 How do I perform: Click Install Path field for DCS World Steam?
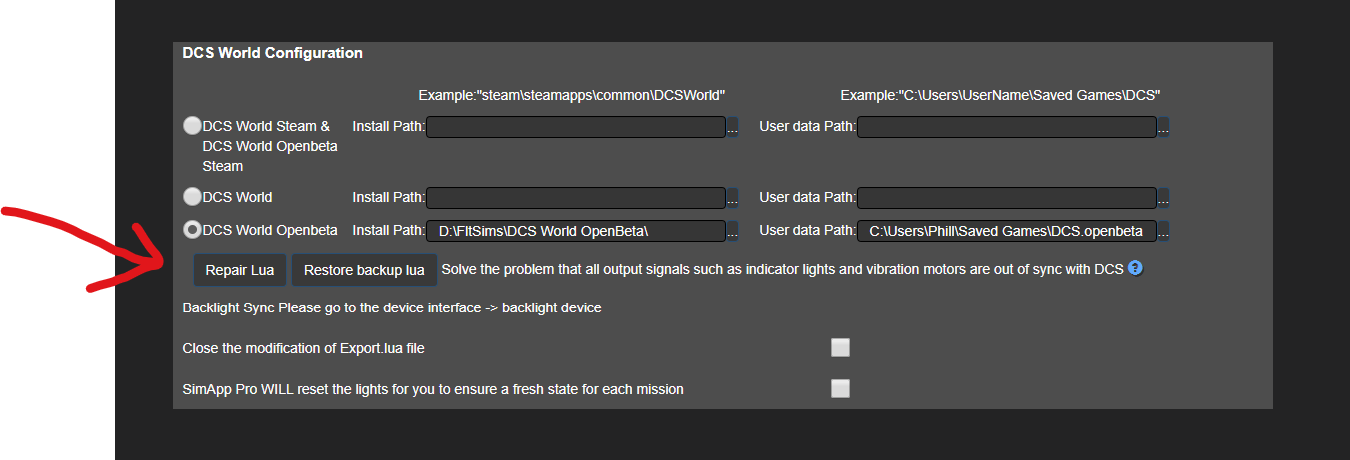point(575,127)
